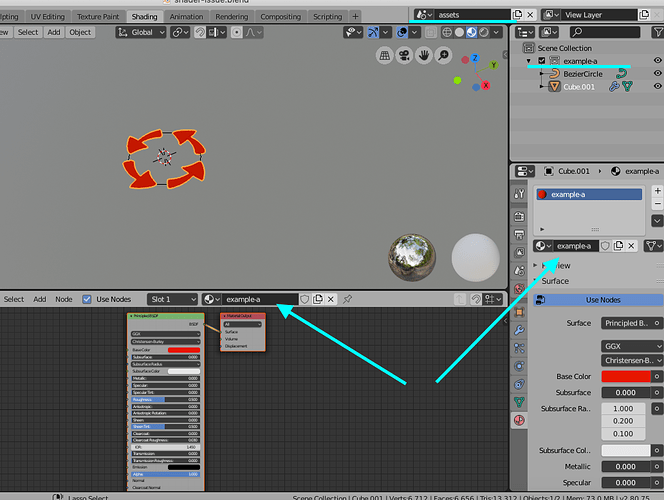Image resolution: width=664 pixels, height=500 pixels.
Task: Remove the material slot with minus
Action: pos(657,204)
